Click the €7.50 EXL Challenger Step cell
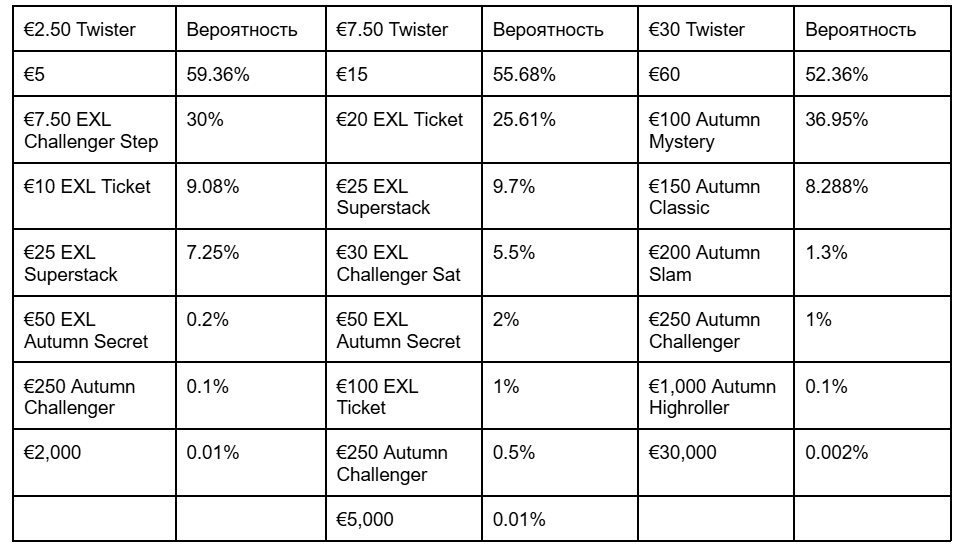 click(93, 131)
